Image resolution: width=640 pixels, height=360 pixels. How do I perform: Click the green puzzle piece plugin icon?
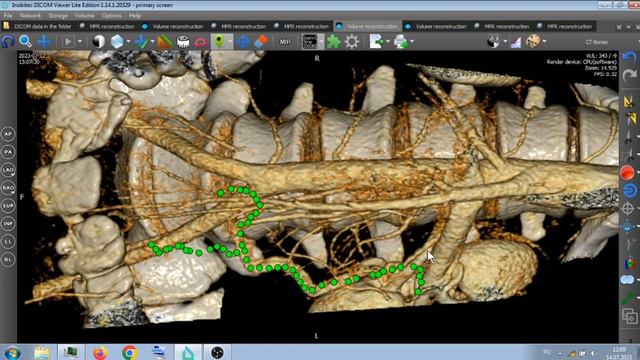click(333, 41)
